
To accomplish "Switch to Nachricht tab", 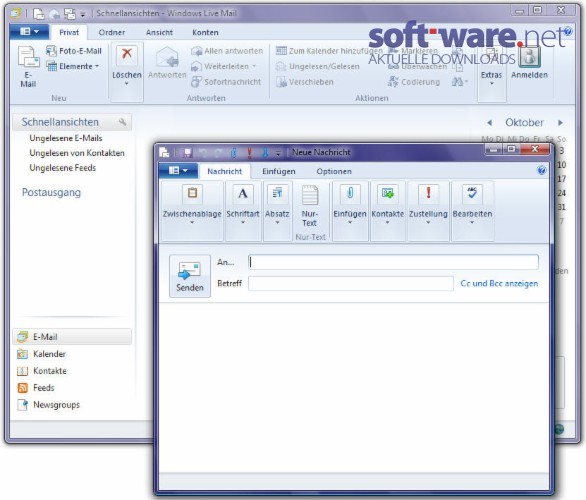I will point(225,171).
